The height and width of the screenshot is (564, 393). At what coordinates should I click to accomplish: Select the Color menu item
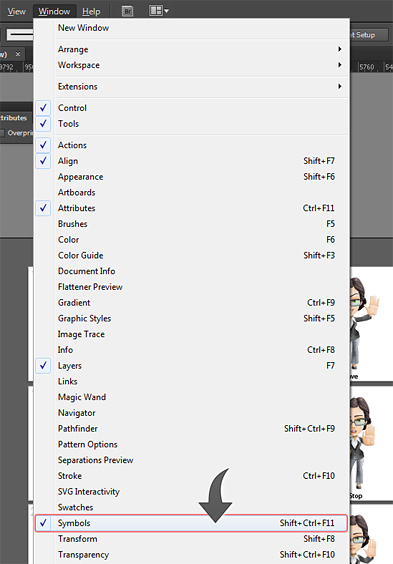click(192, 240)
